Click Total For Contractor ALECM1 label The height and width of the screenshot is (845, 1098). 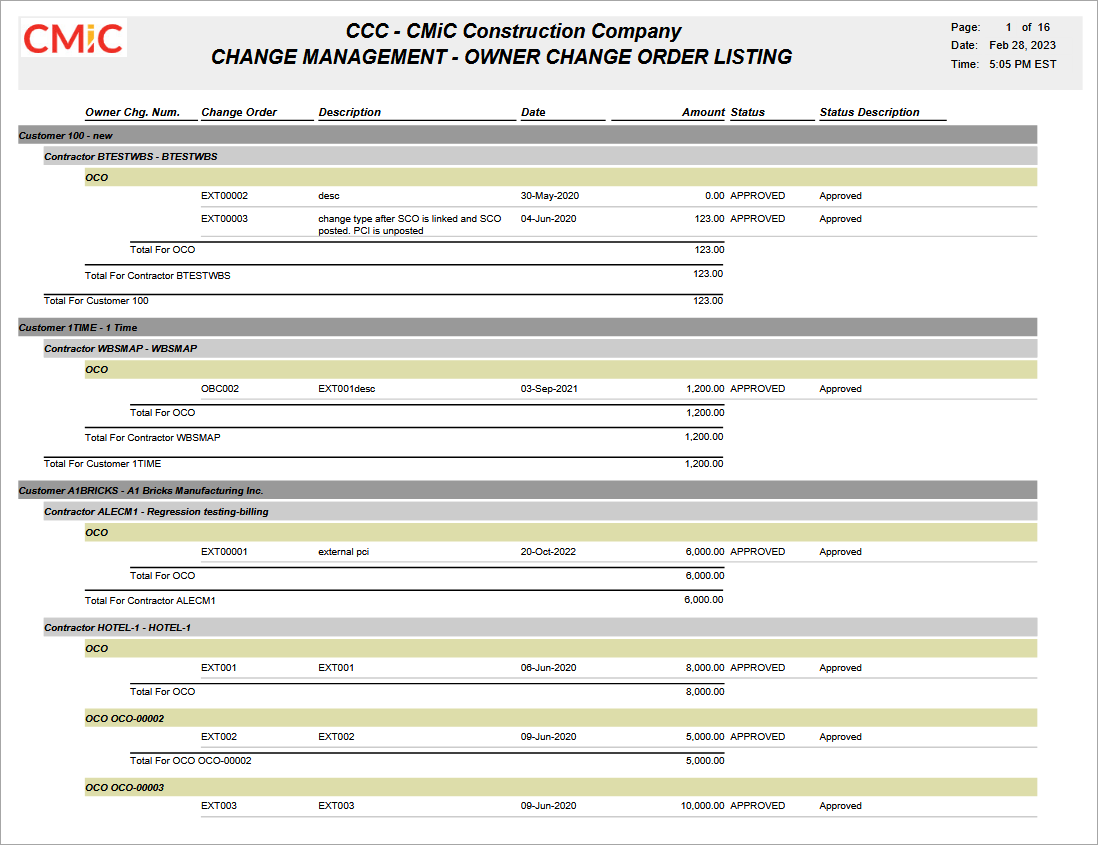pos(150,601)
